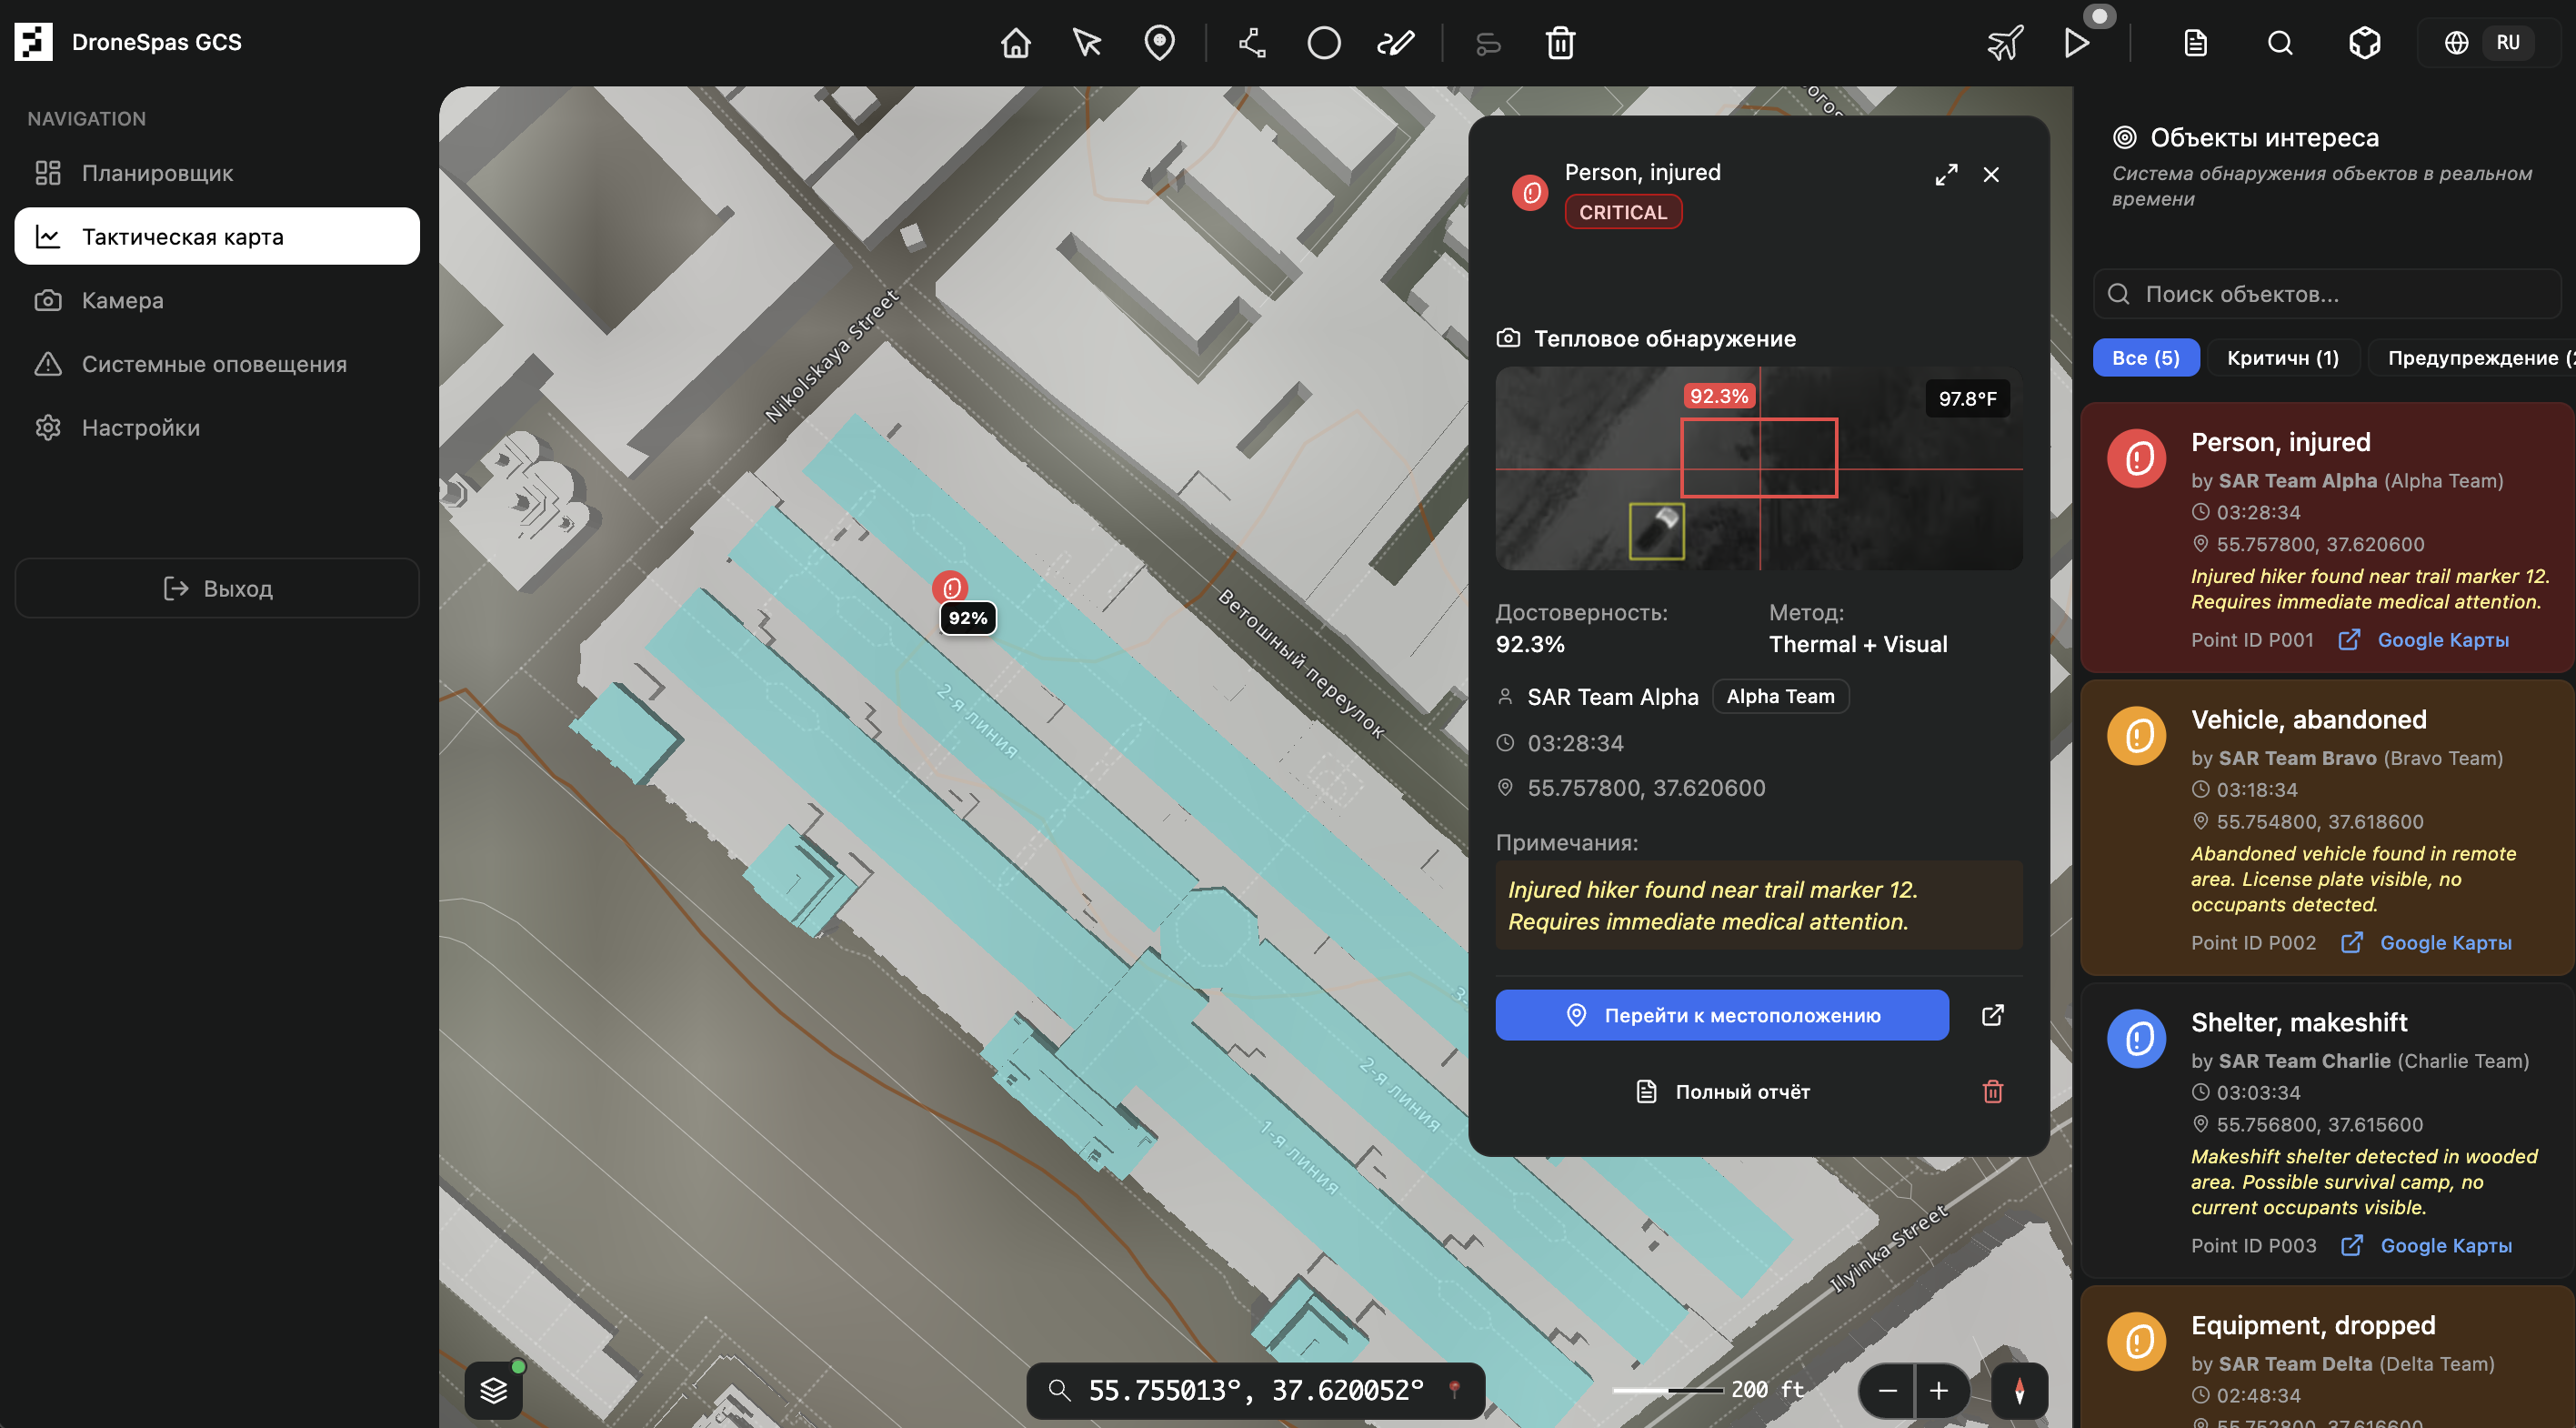2576x1428 pixels.
Task: Expand the Person, injured detail panel
Action: click(1945, 175)
